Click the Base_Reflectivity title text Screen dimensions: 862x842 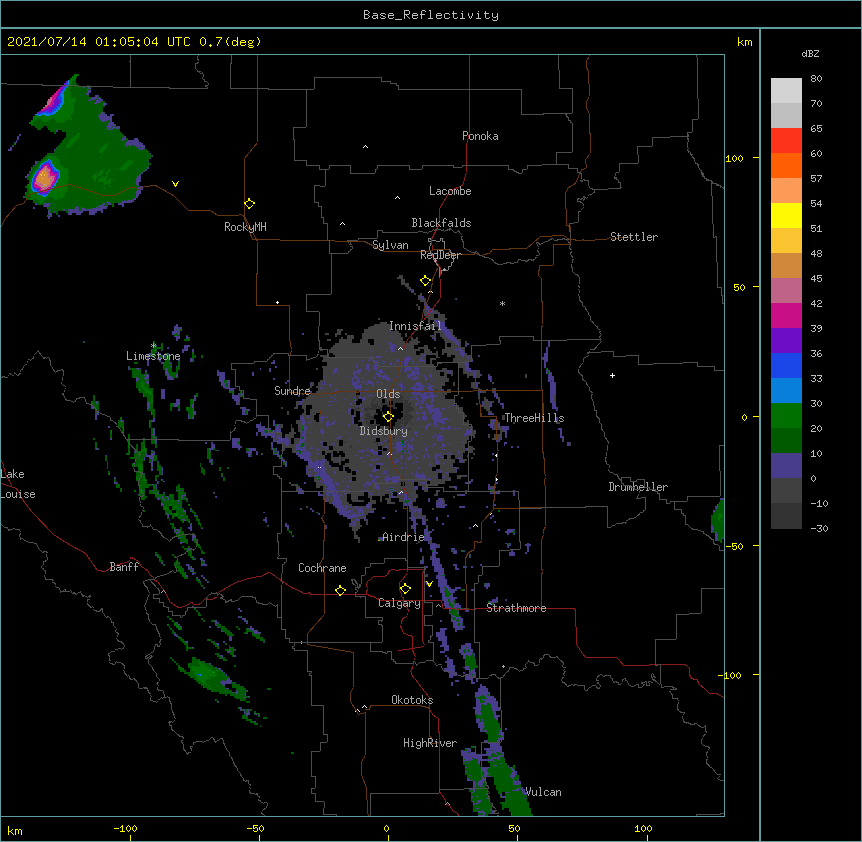click(x=431, y=15)
